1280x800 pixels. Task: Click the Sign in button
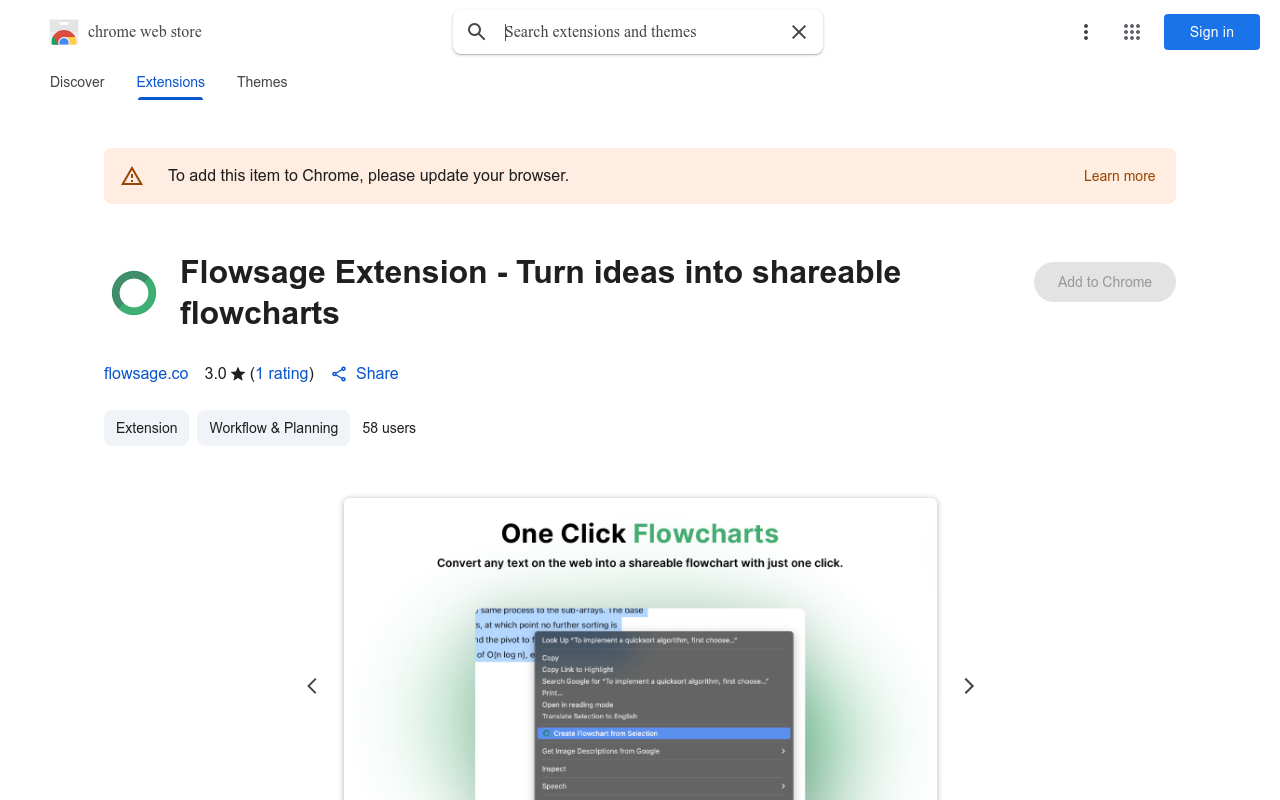click(x=1211, y=32)
